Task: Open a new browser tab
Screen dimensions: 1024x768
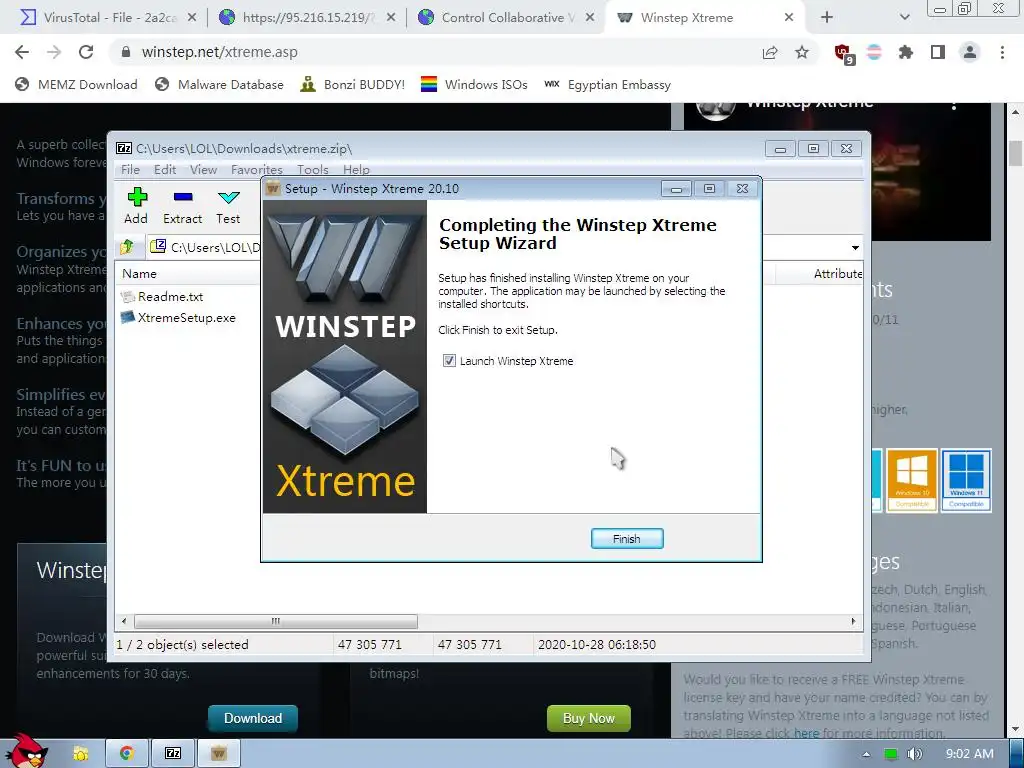Action: click(x=827, y=18)
